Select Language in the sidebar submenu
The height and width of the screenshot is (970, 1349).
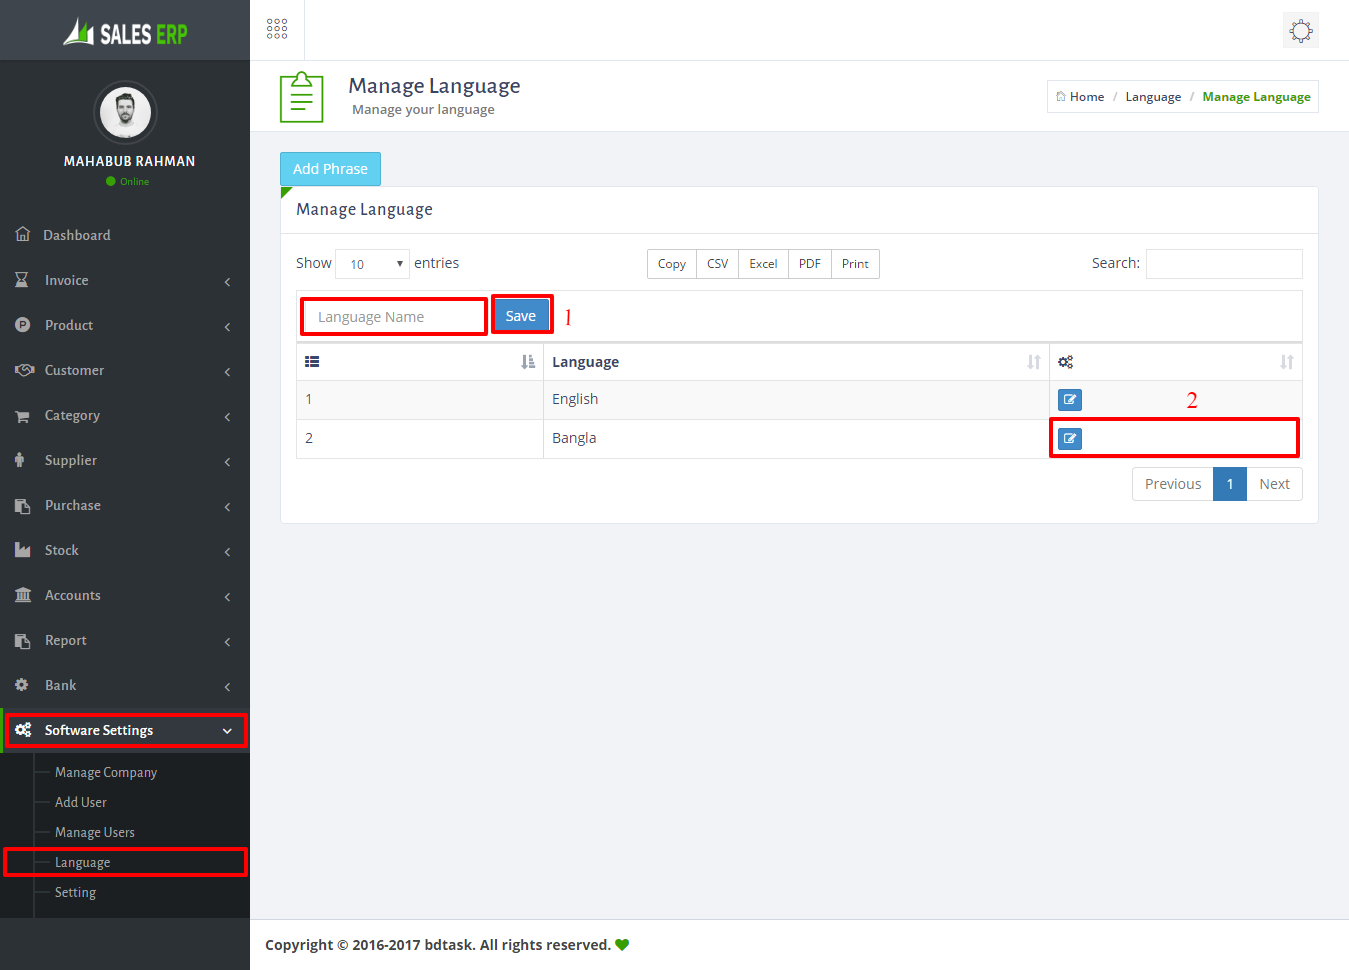coord(83,863)
